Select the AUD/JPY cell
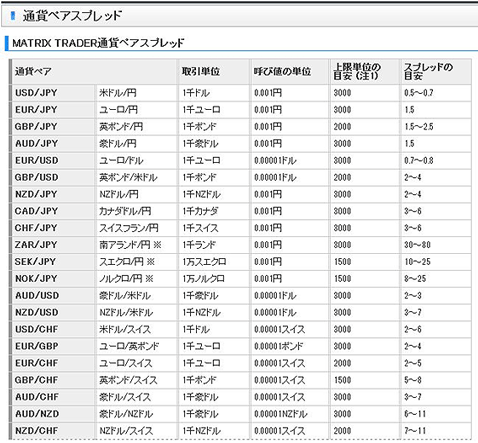The image size is (478, 443). [x=53, y=144]
